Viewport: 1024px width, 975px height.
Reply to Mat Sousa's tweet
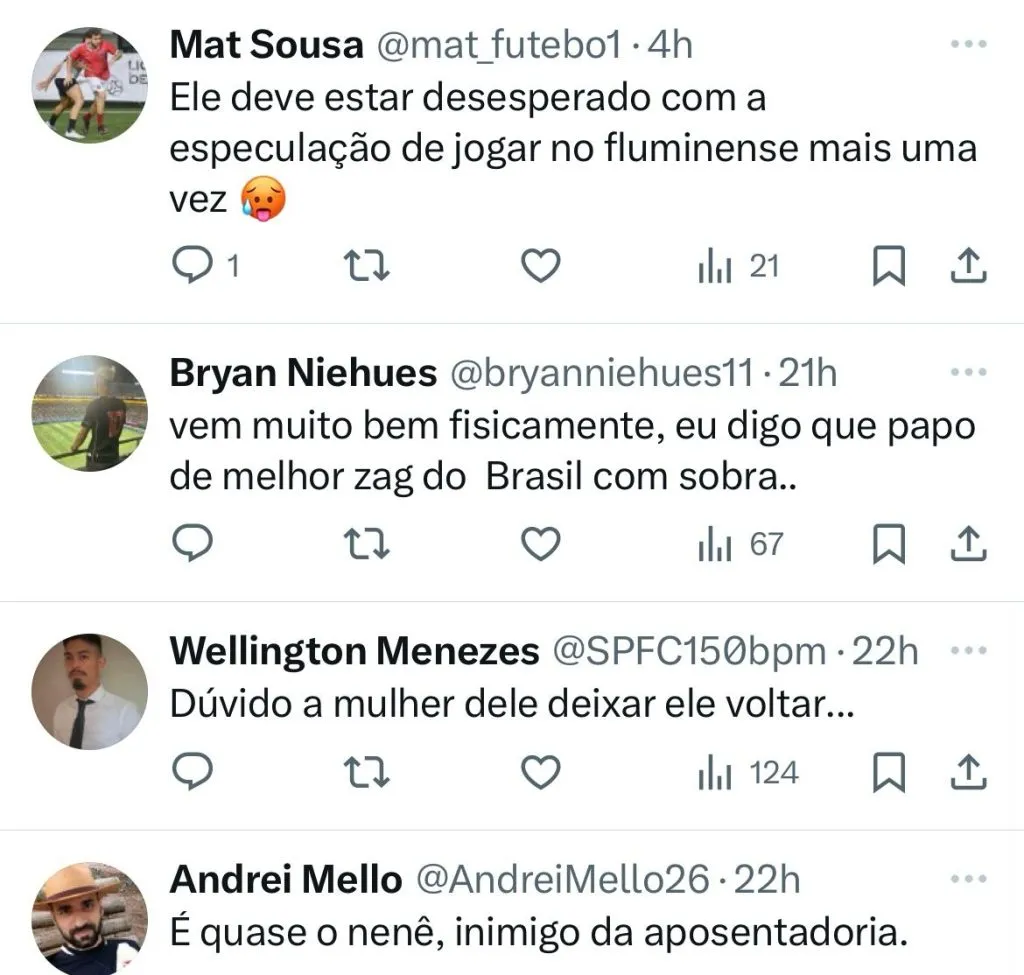[192, 266]
